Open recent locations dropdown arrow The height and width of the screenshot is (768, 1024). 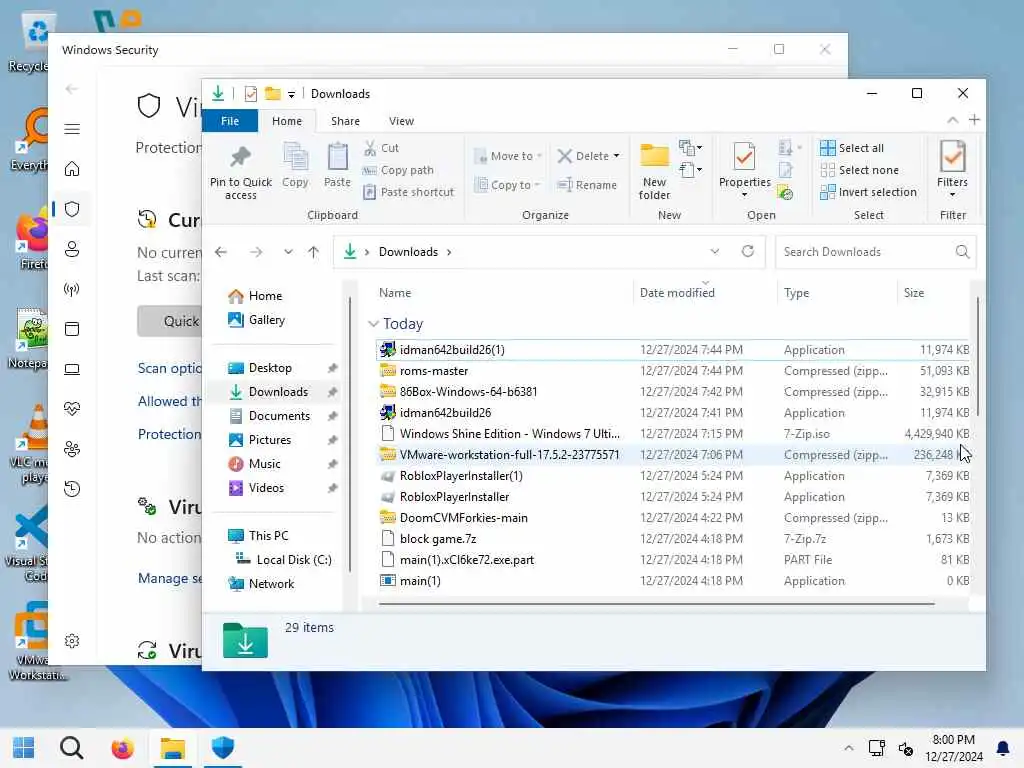pyautogui.click(x=288, y=252)
